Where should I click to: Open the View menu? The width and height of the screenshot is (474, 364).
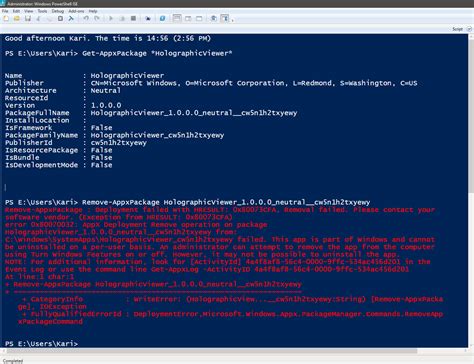pos(29,11)
